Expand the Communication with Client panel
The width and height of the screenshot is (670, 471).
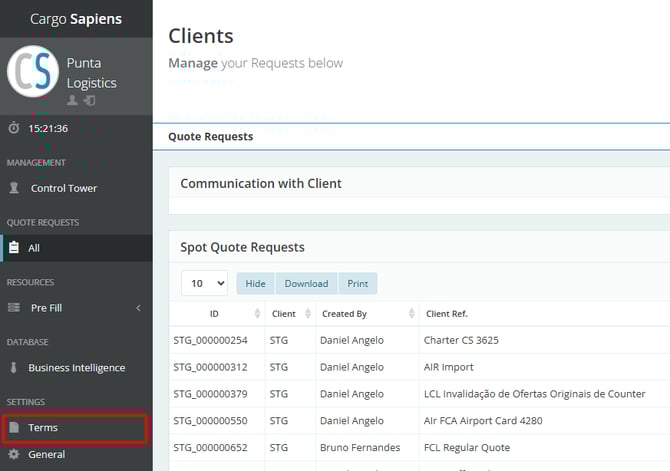coord(261,184)
